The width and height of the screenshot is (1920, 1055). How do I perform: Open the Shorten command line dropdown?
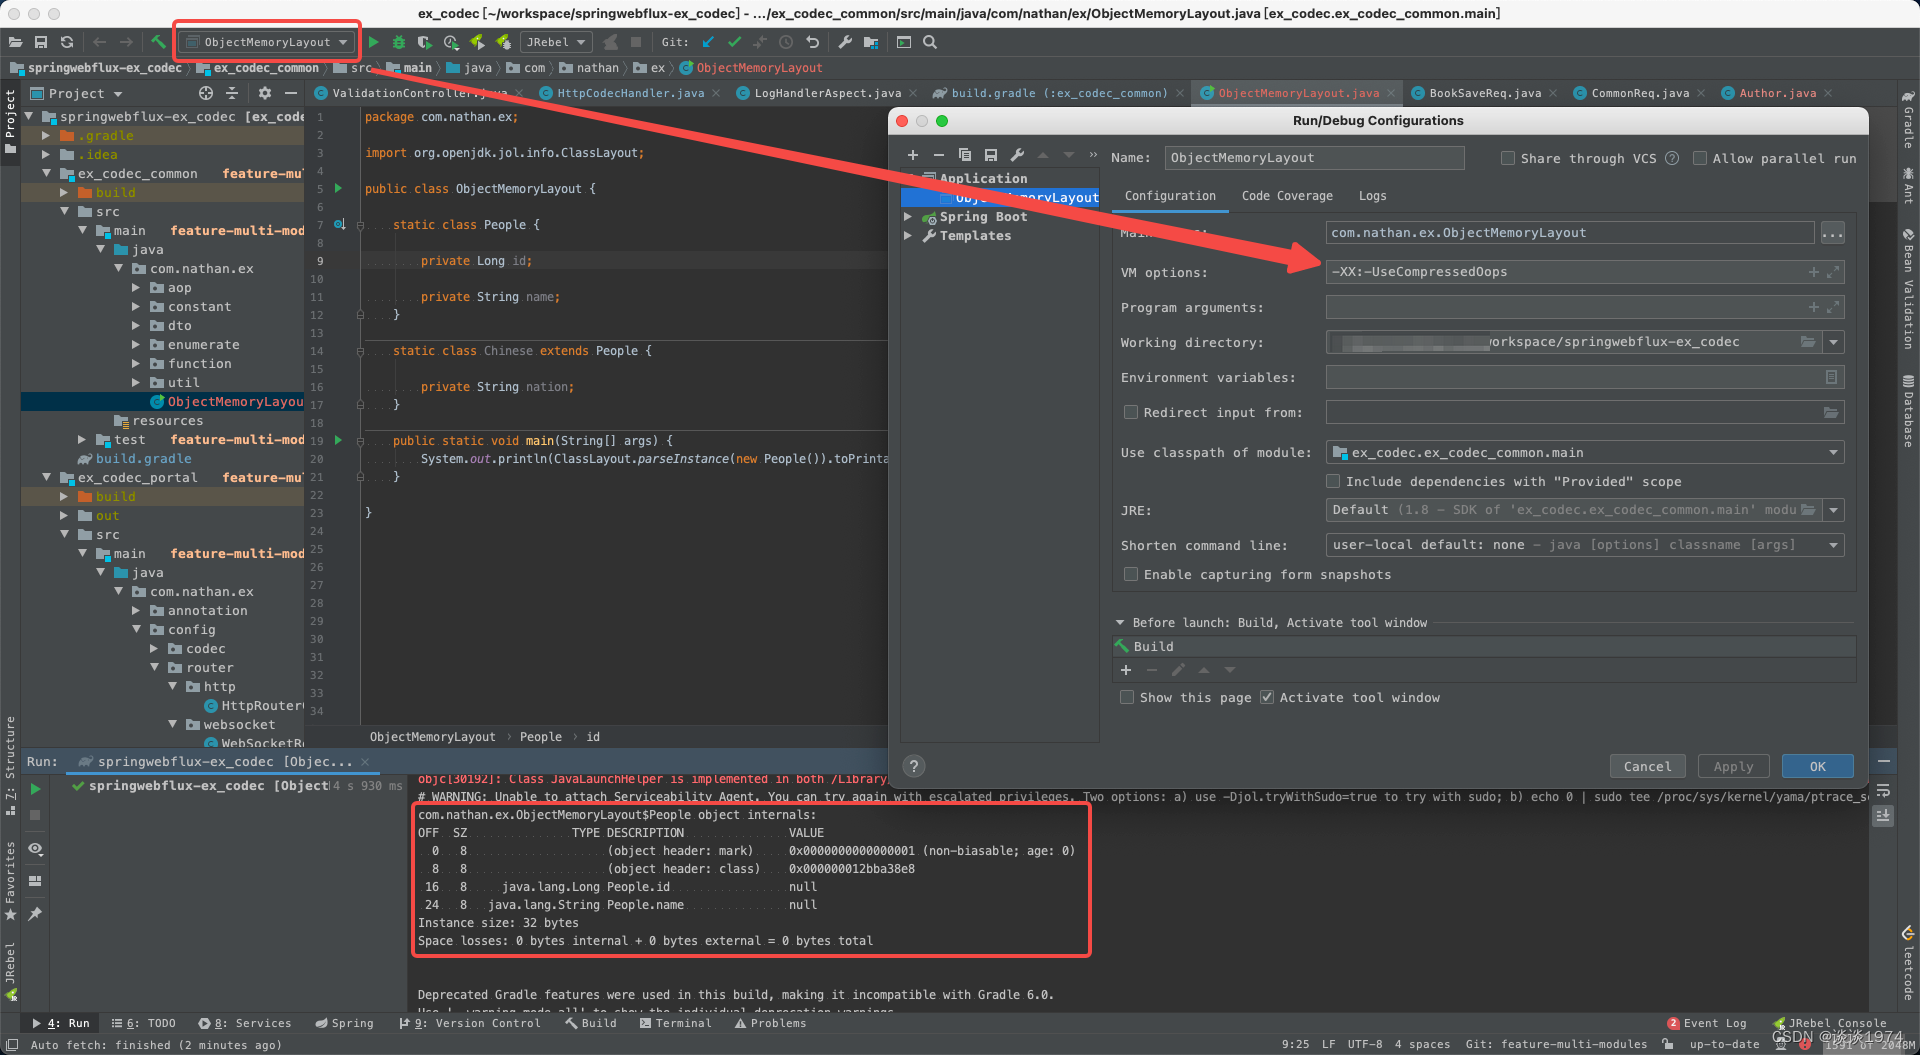pyautogui.click(x=1585, y=545)
